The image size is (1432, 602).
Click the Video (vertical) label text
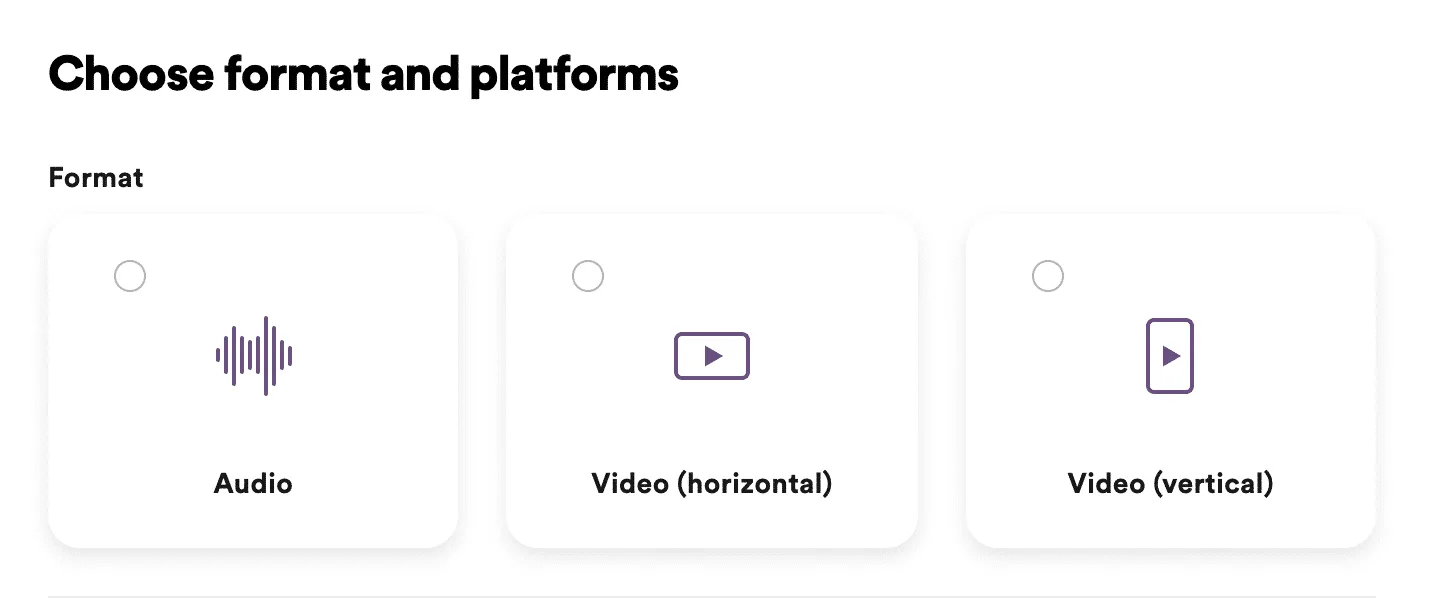point(1170,483)
